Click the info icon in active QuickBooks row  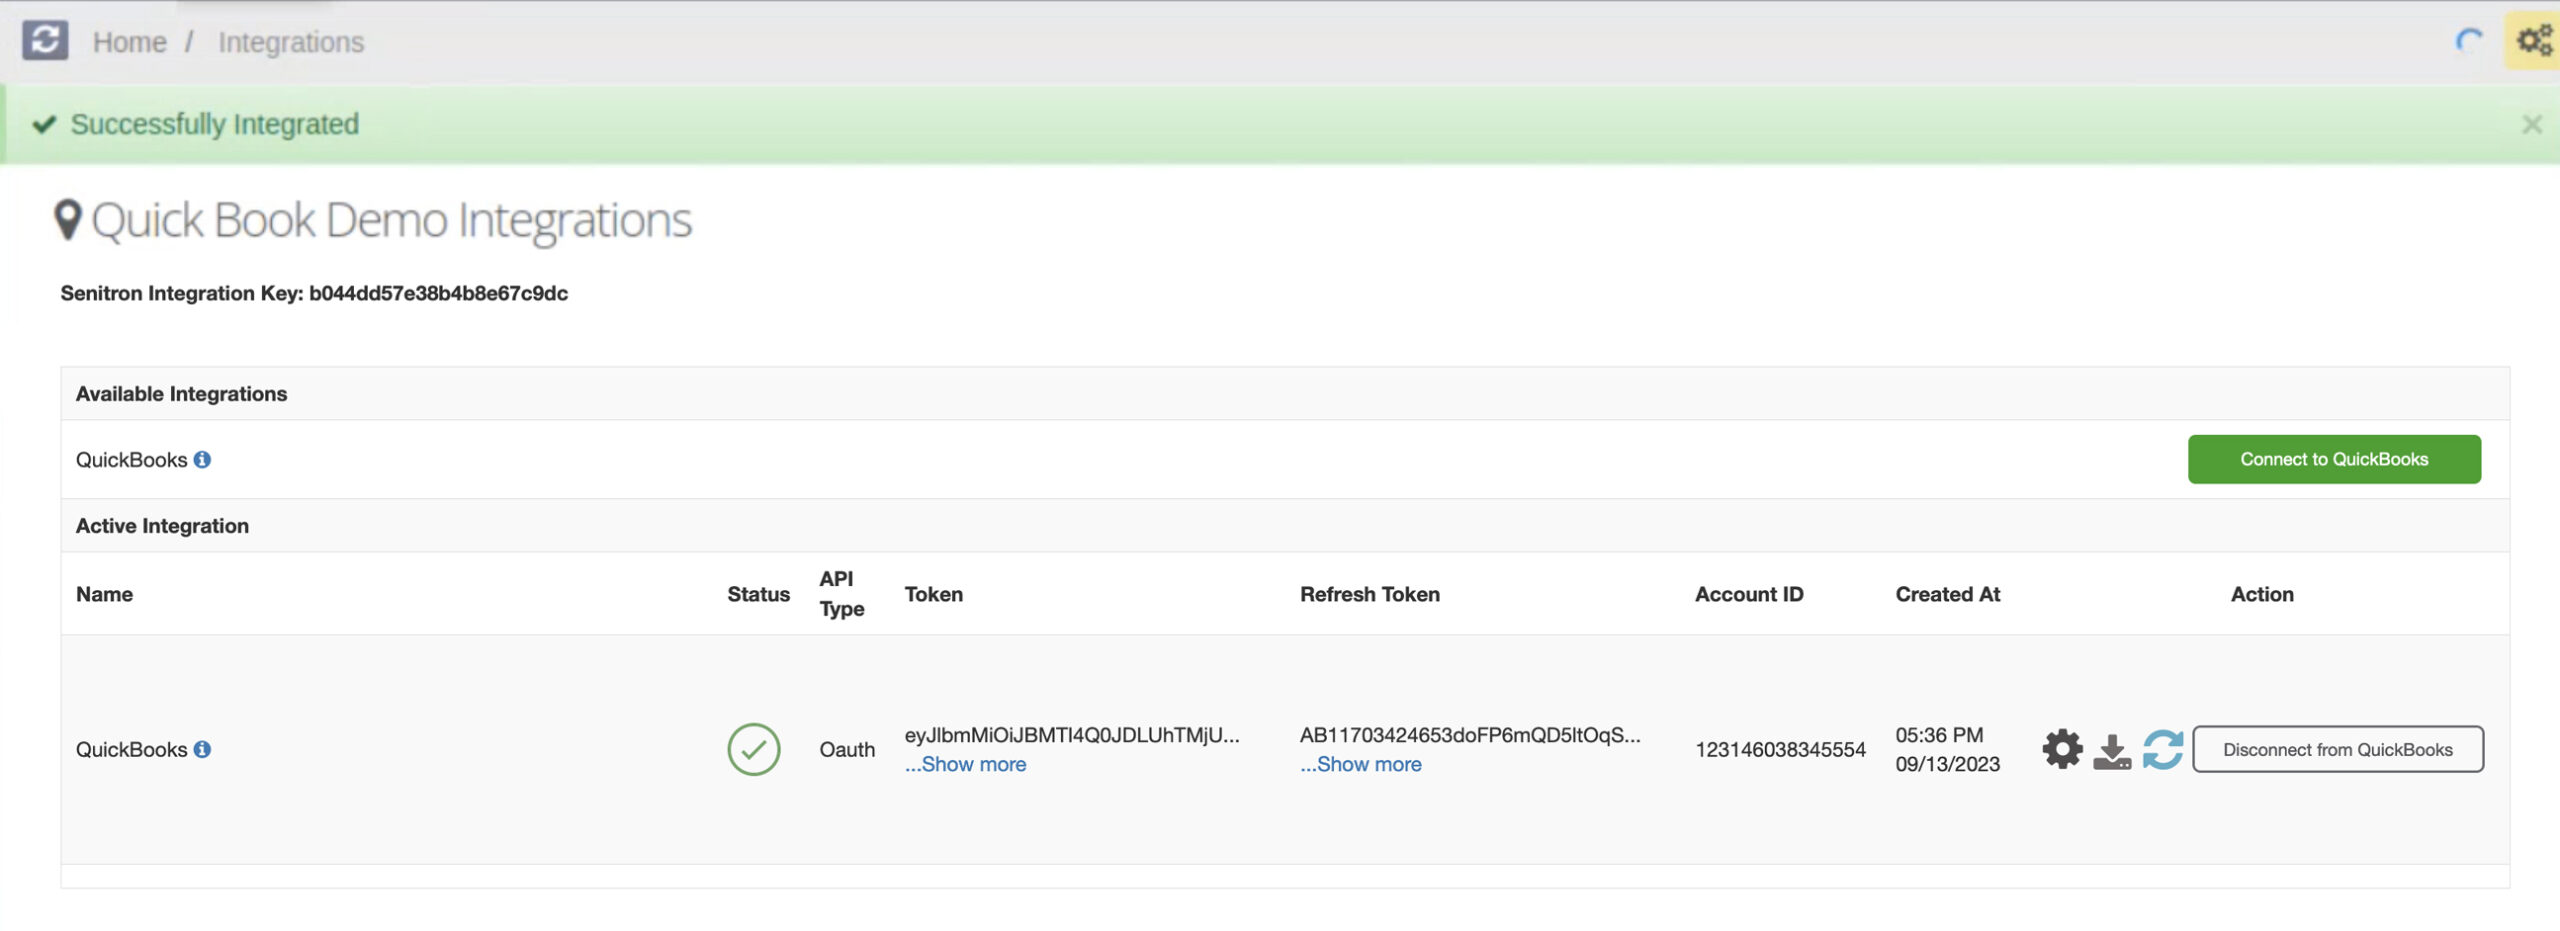click(x=202, y=749)
